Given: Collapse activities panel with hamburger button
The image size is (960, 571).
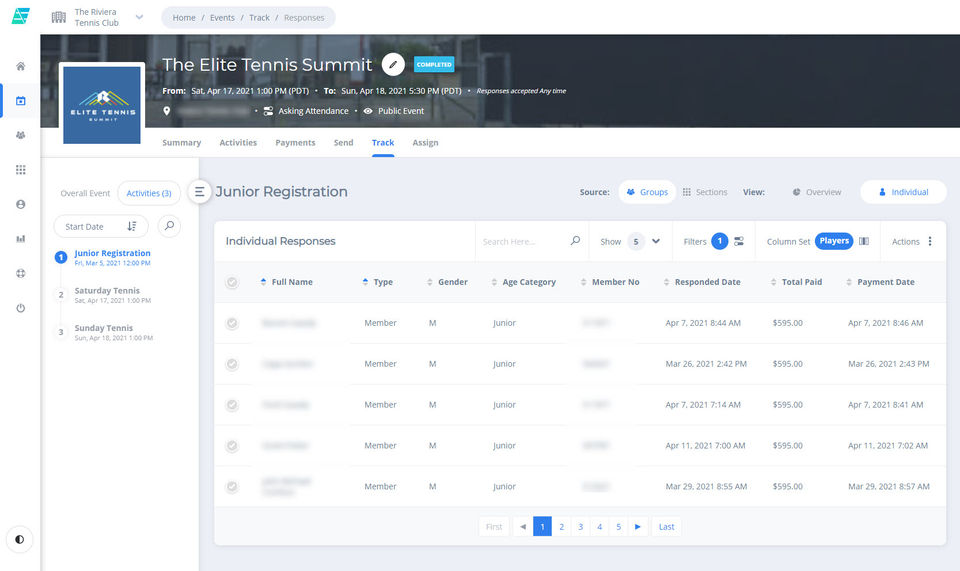Looking at the screenshot, I should [x=200, y=192].
